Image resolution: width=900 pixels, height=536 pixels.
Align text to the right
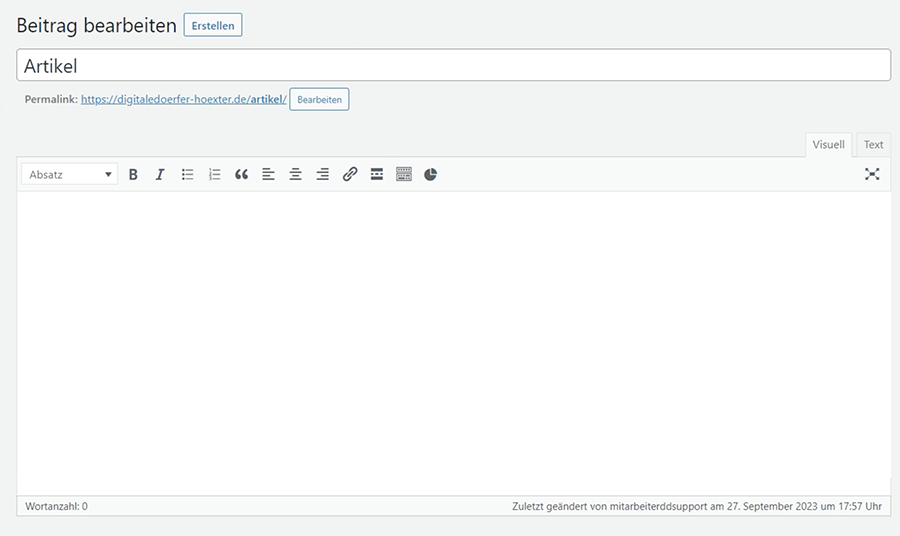tap(322, 174)
